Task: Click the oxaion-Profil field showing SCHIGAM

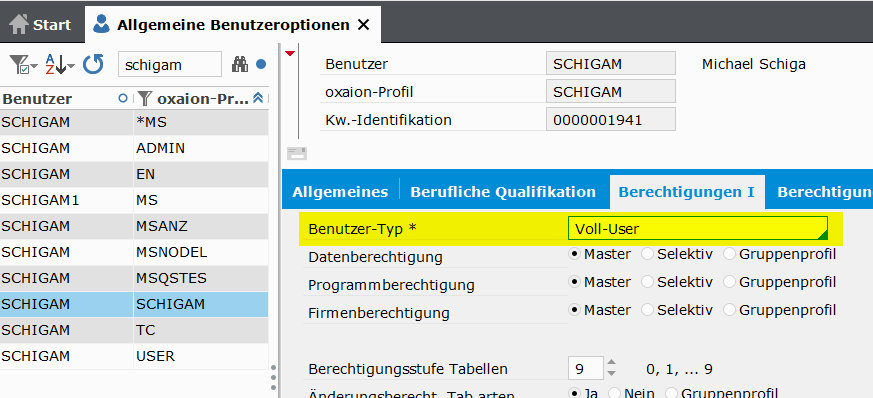Action: coord(611,91)
